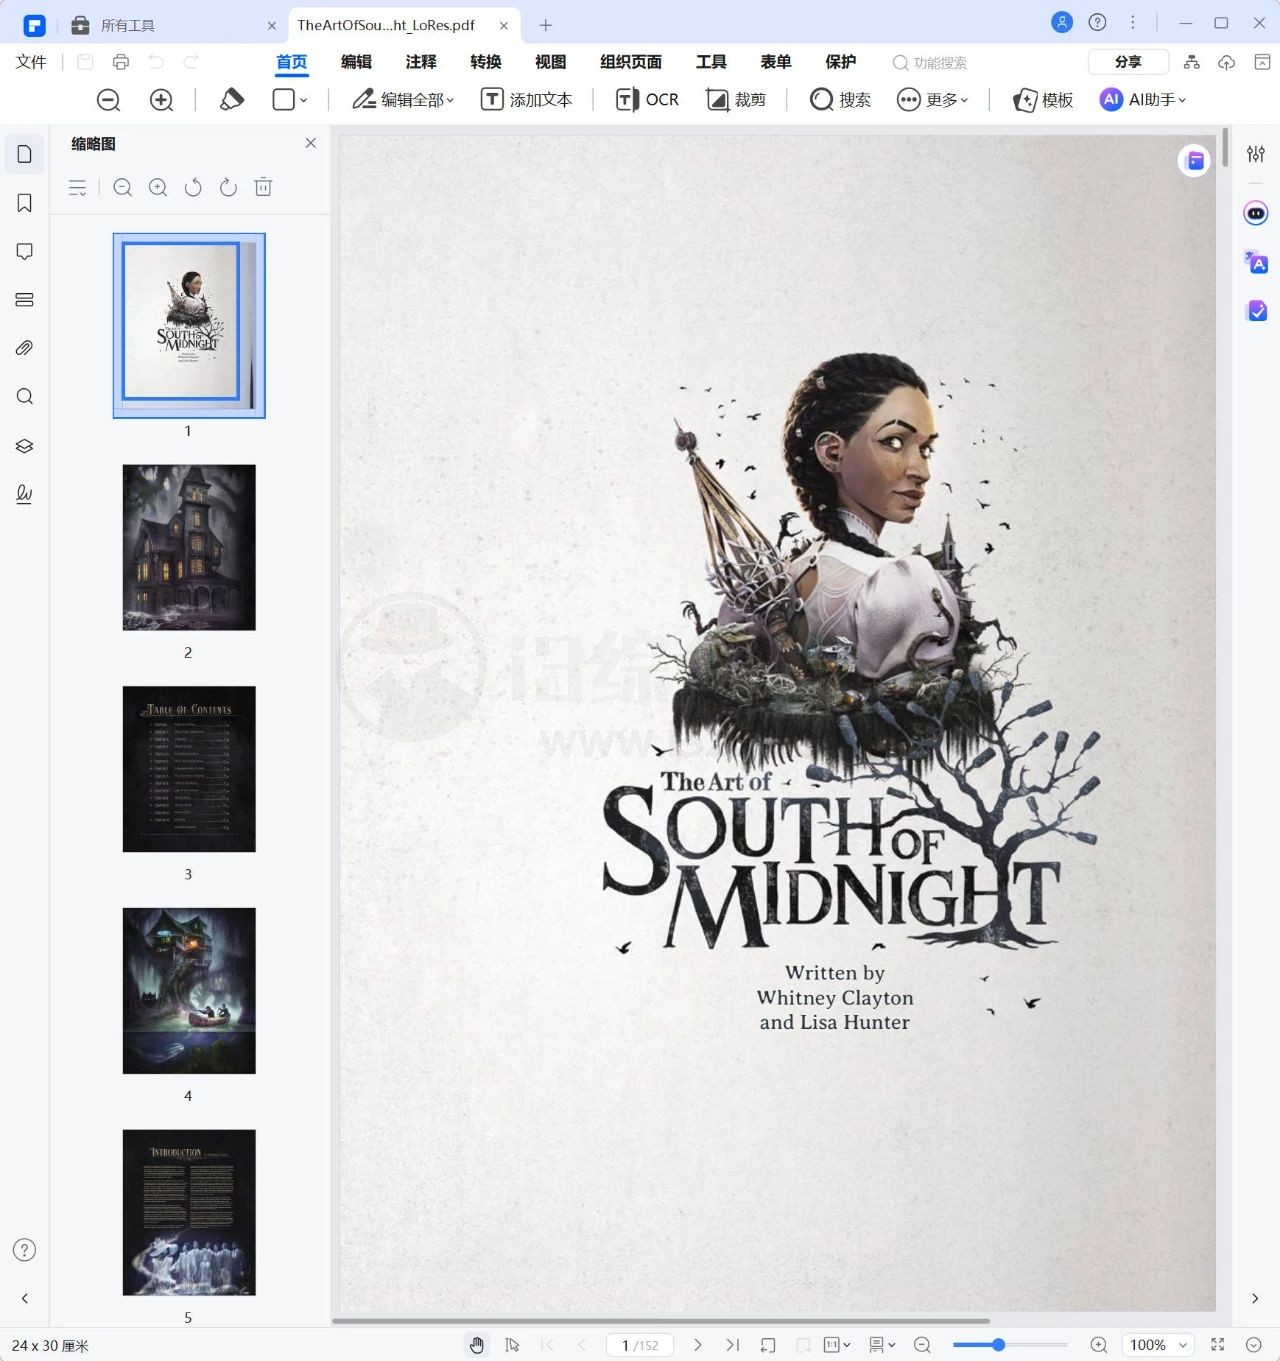Expand the 更多 dropdown
The height and width of the screenshot is (1361, 1280).
[x=932, y=99]
